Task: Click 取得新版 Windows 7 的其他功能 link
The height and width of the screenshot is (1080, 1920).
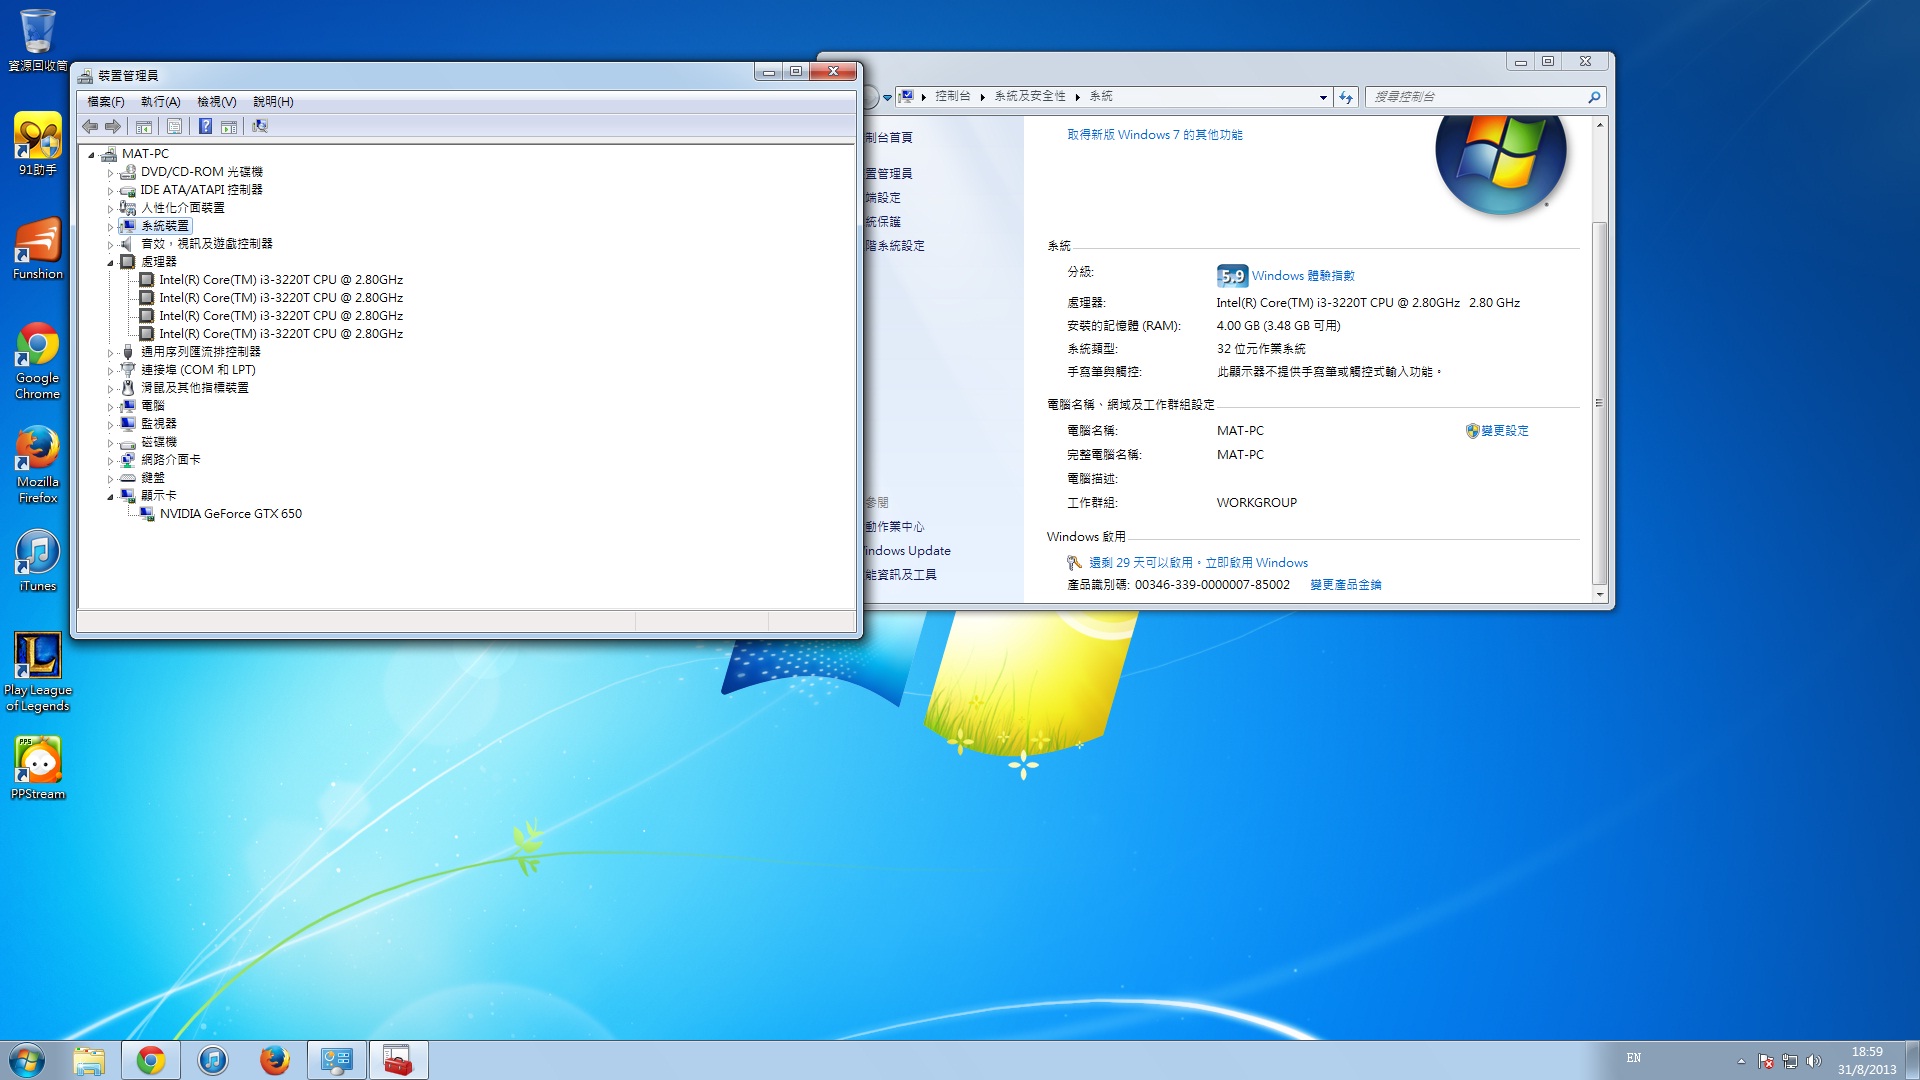Action: point(1154,135)
